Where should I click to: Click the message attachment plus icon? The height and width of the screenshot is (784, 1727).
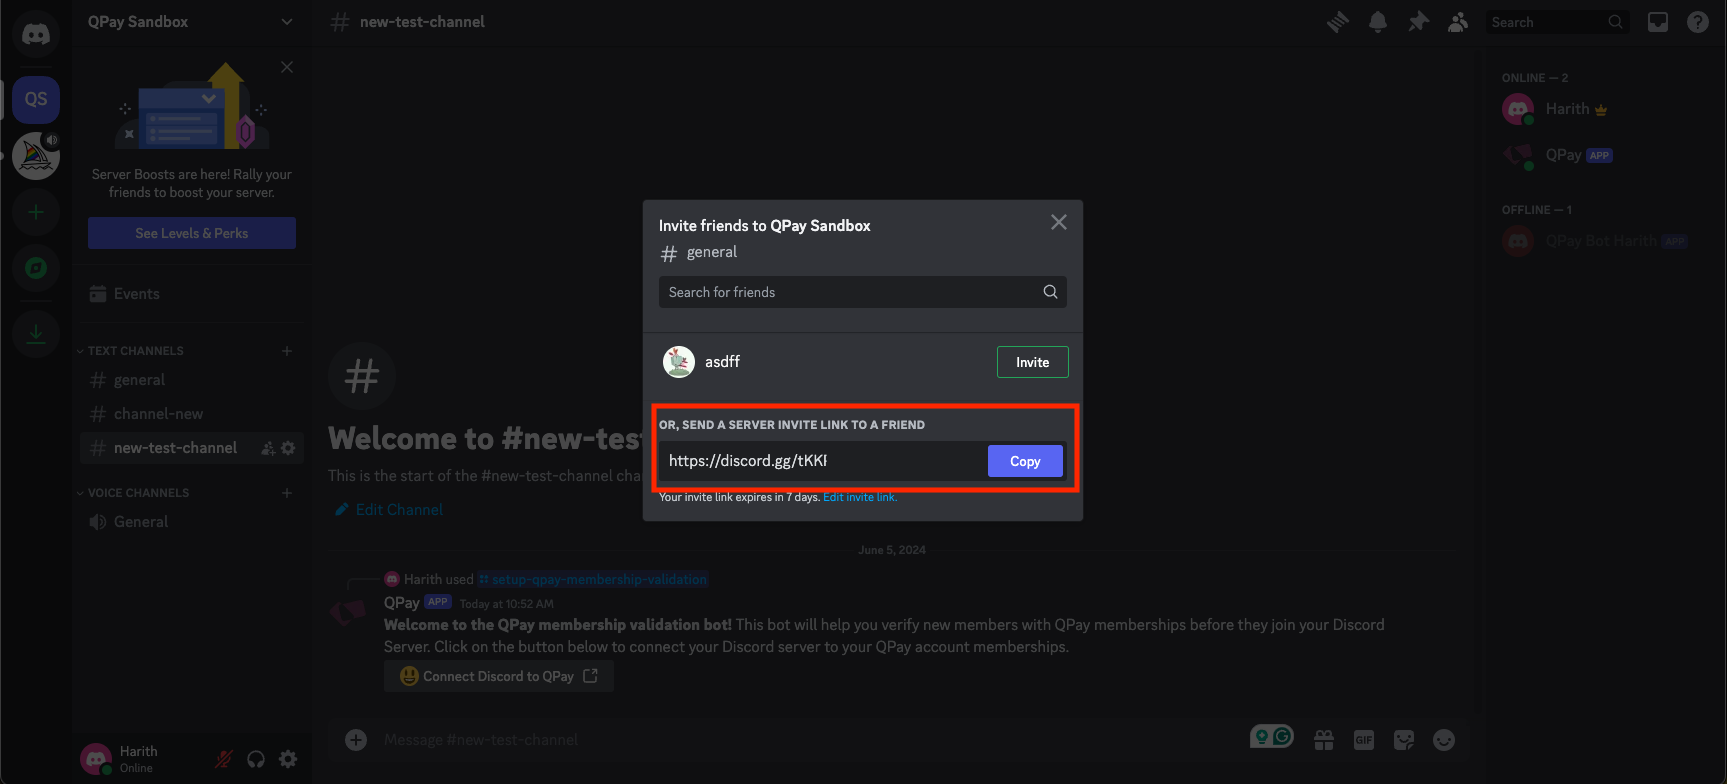pos(356,740)
